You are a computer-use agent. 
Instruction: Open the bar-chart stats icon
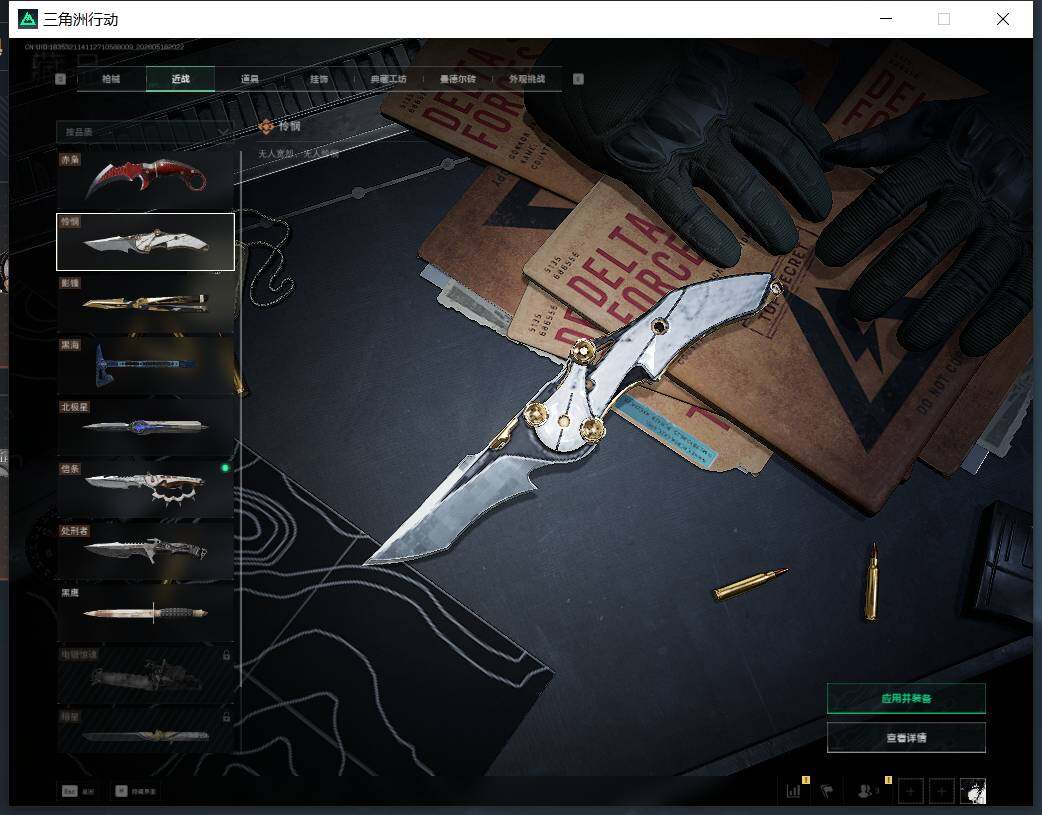pos(793,790)
